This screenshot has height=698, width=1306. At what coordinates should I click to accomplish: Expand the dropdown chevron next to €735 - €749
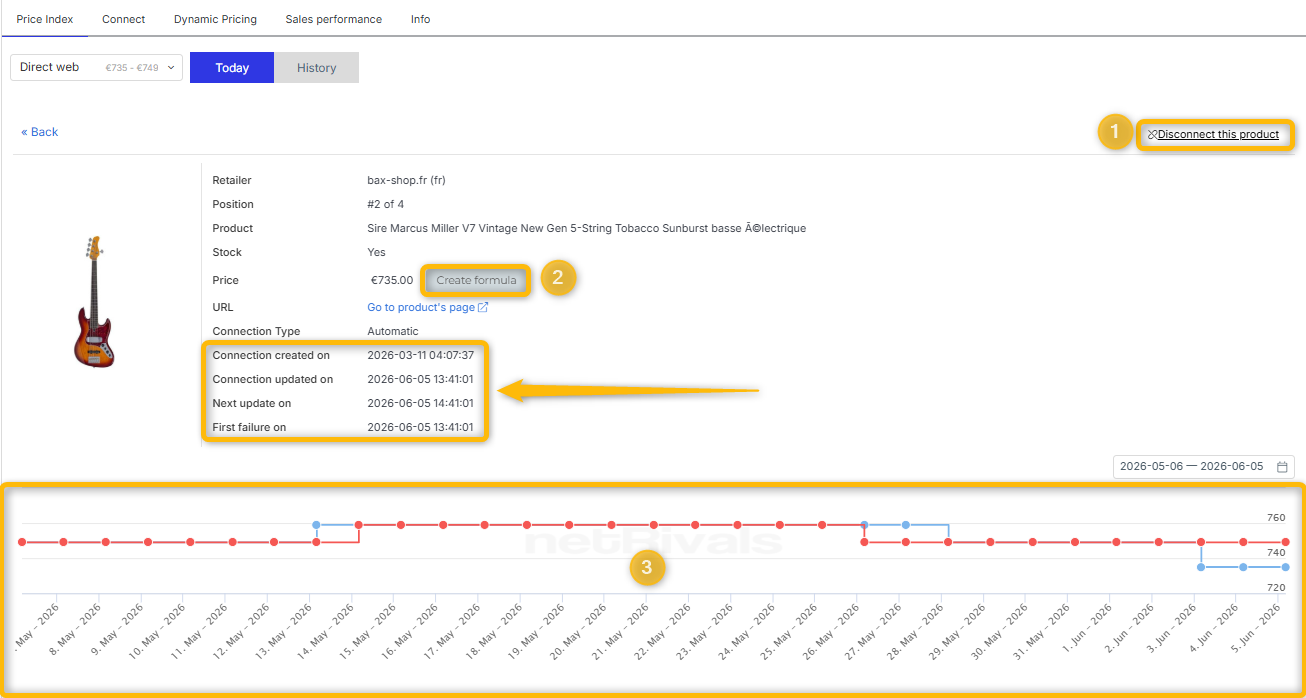171,68
